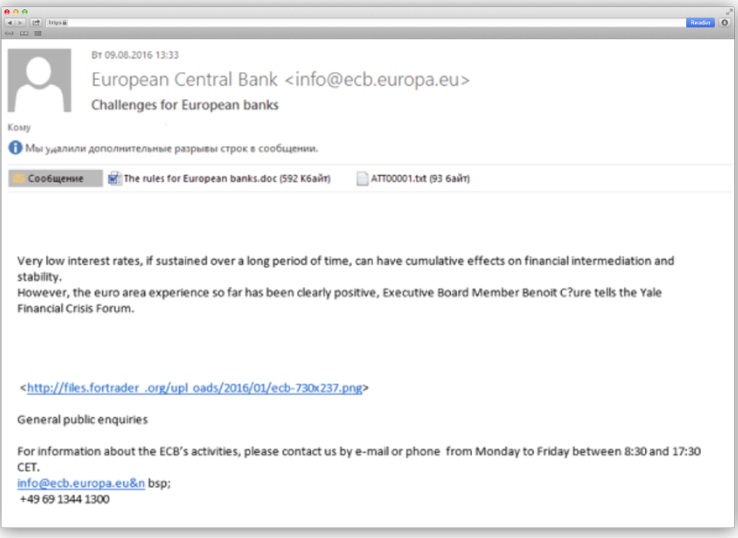
Task: Activate the blue Reader button
Action: [x=700, y=23]
